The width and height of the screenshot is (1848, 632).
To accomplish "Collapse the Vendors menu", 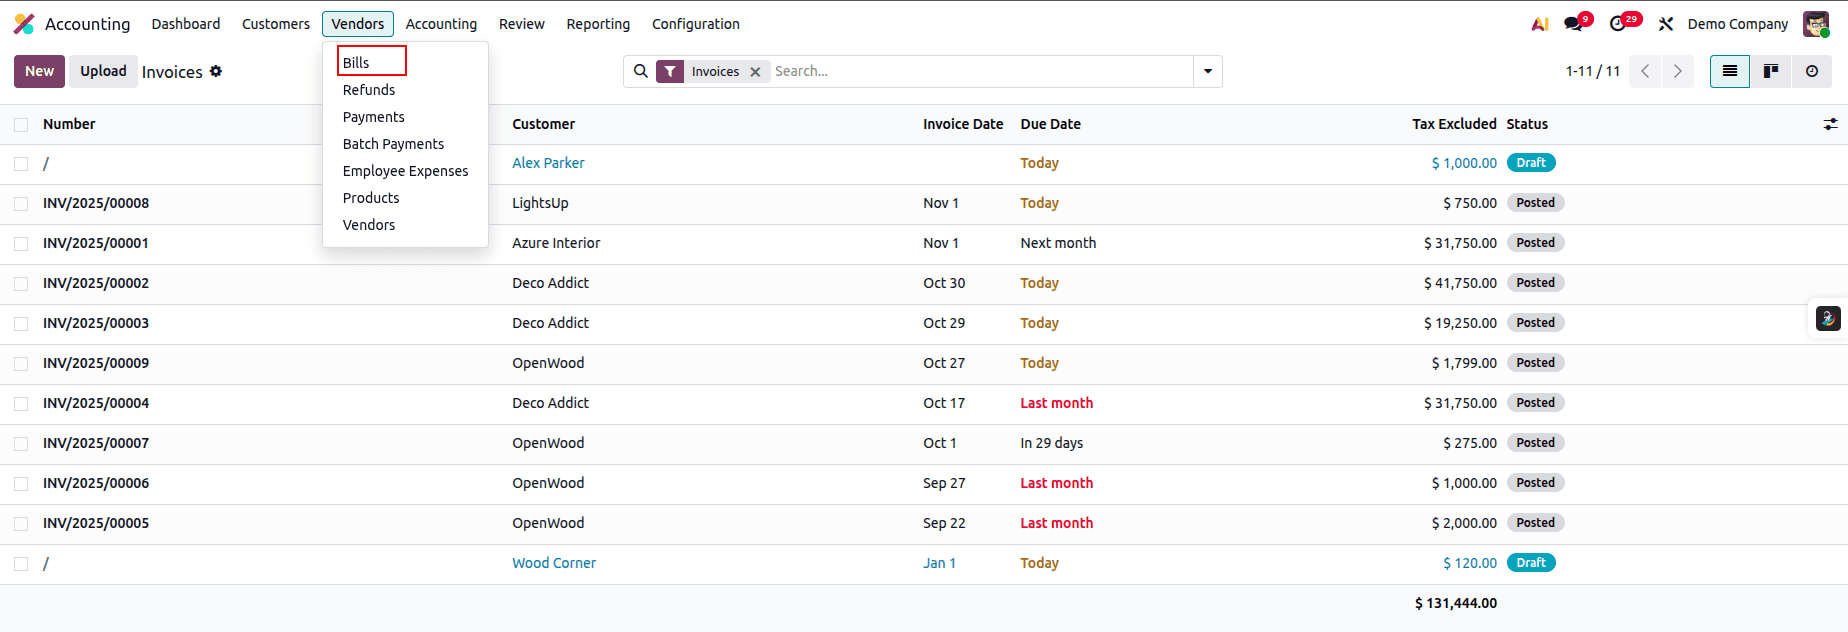I will coord(358,24).
